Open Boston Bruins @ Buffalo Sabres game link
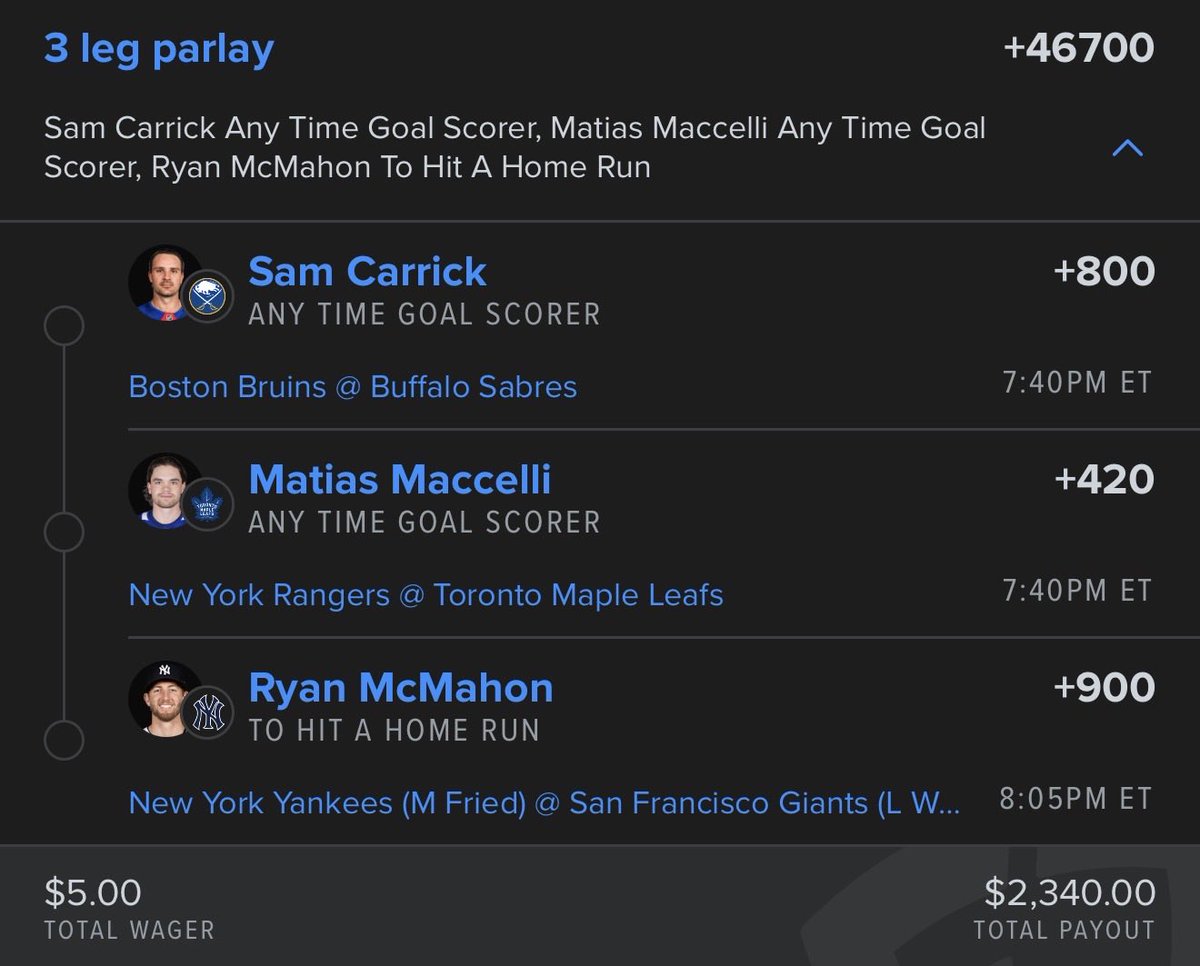 click(353, 387)
